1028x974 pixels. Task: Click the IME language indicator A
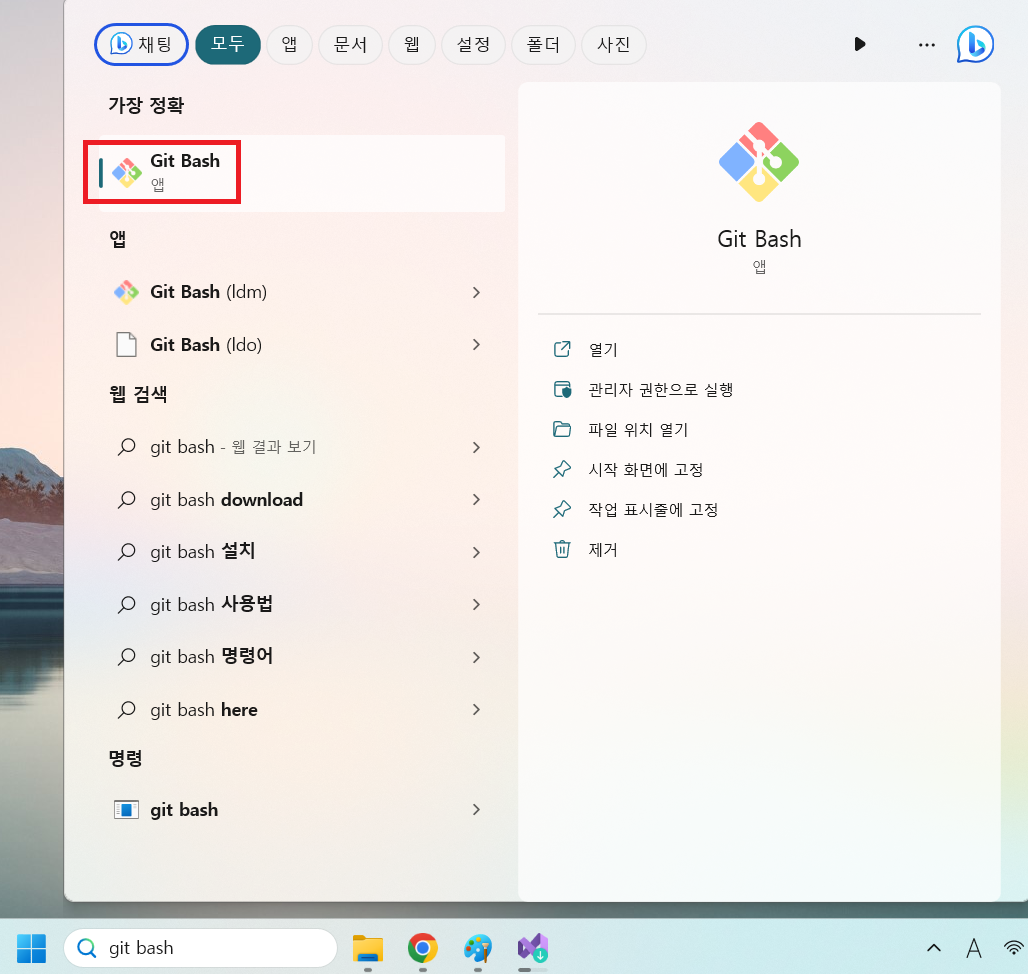974,948
